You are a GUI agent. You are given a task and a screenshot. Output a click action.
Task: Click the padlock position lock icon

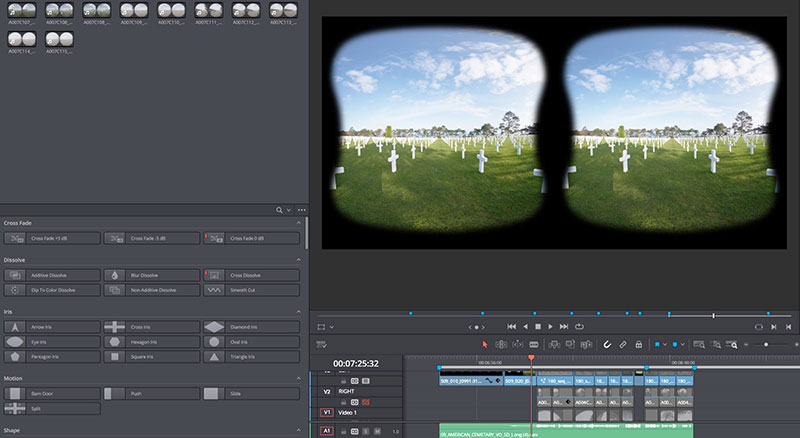(x=638, y=345)
